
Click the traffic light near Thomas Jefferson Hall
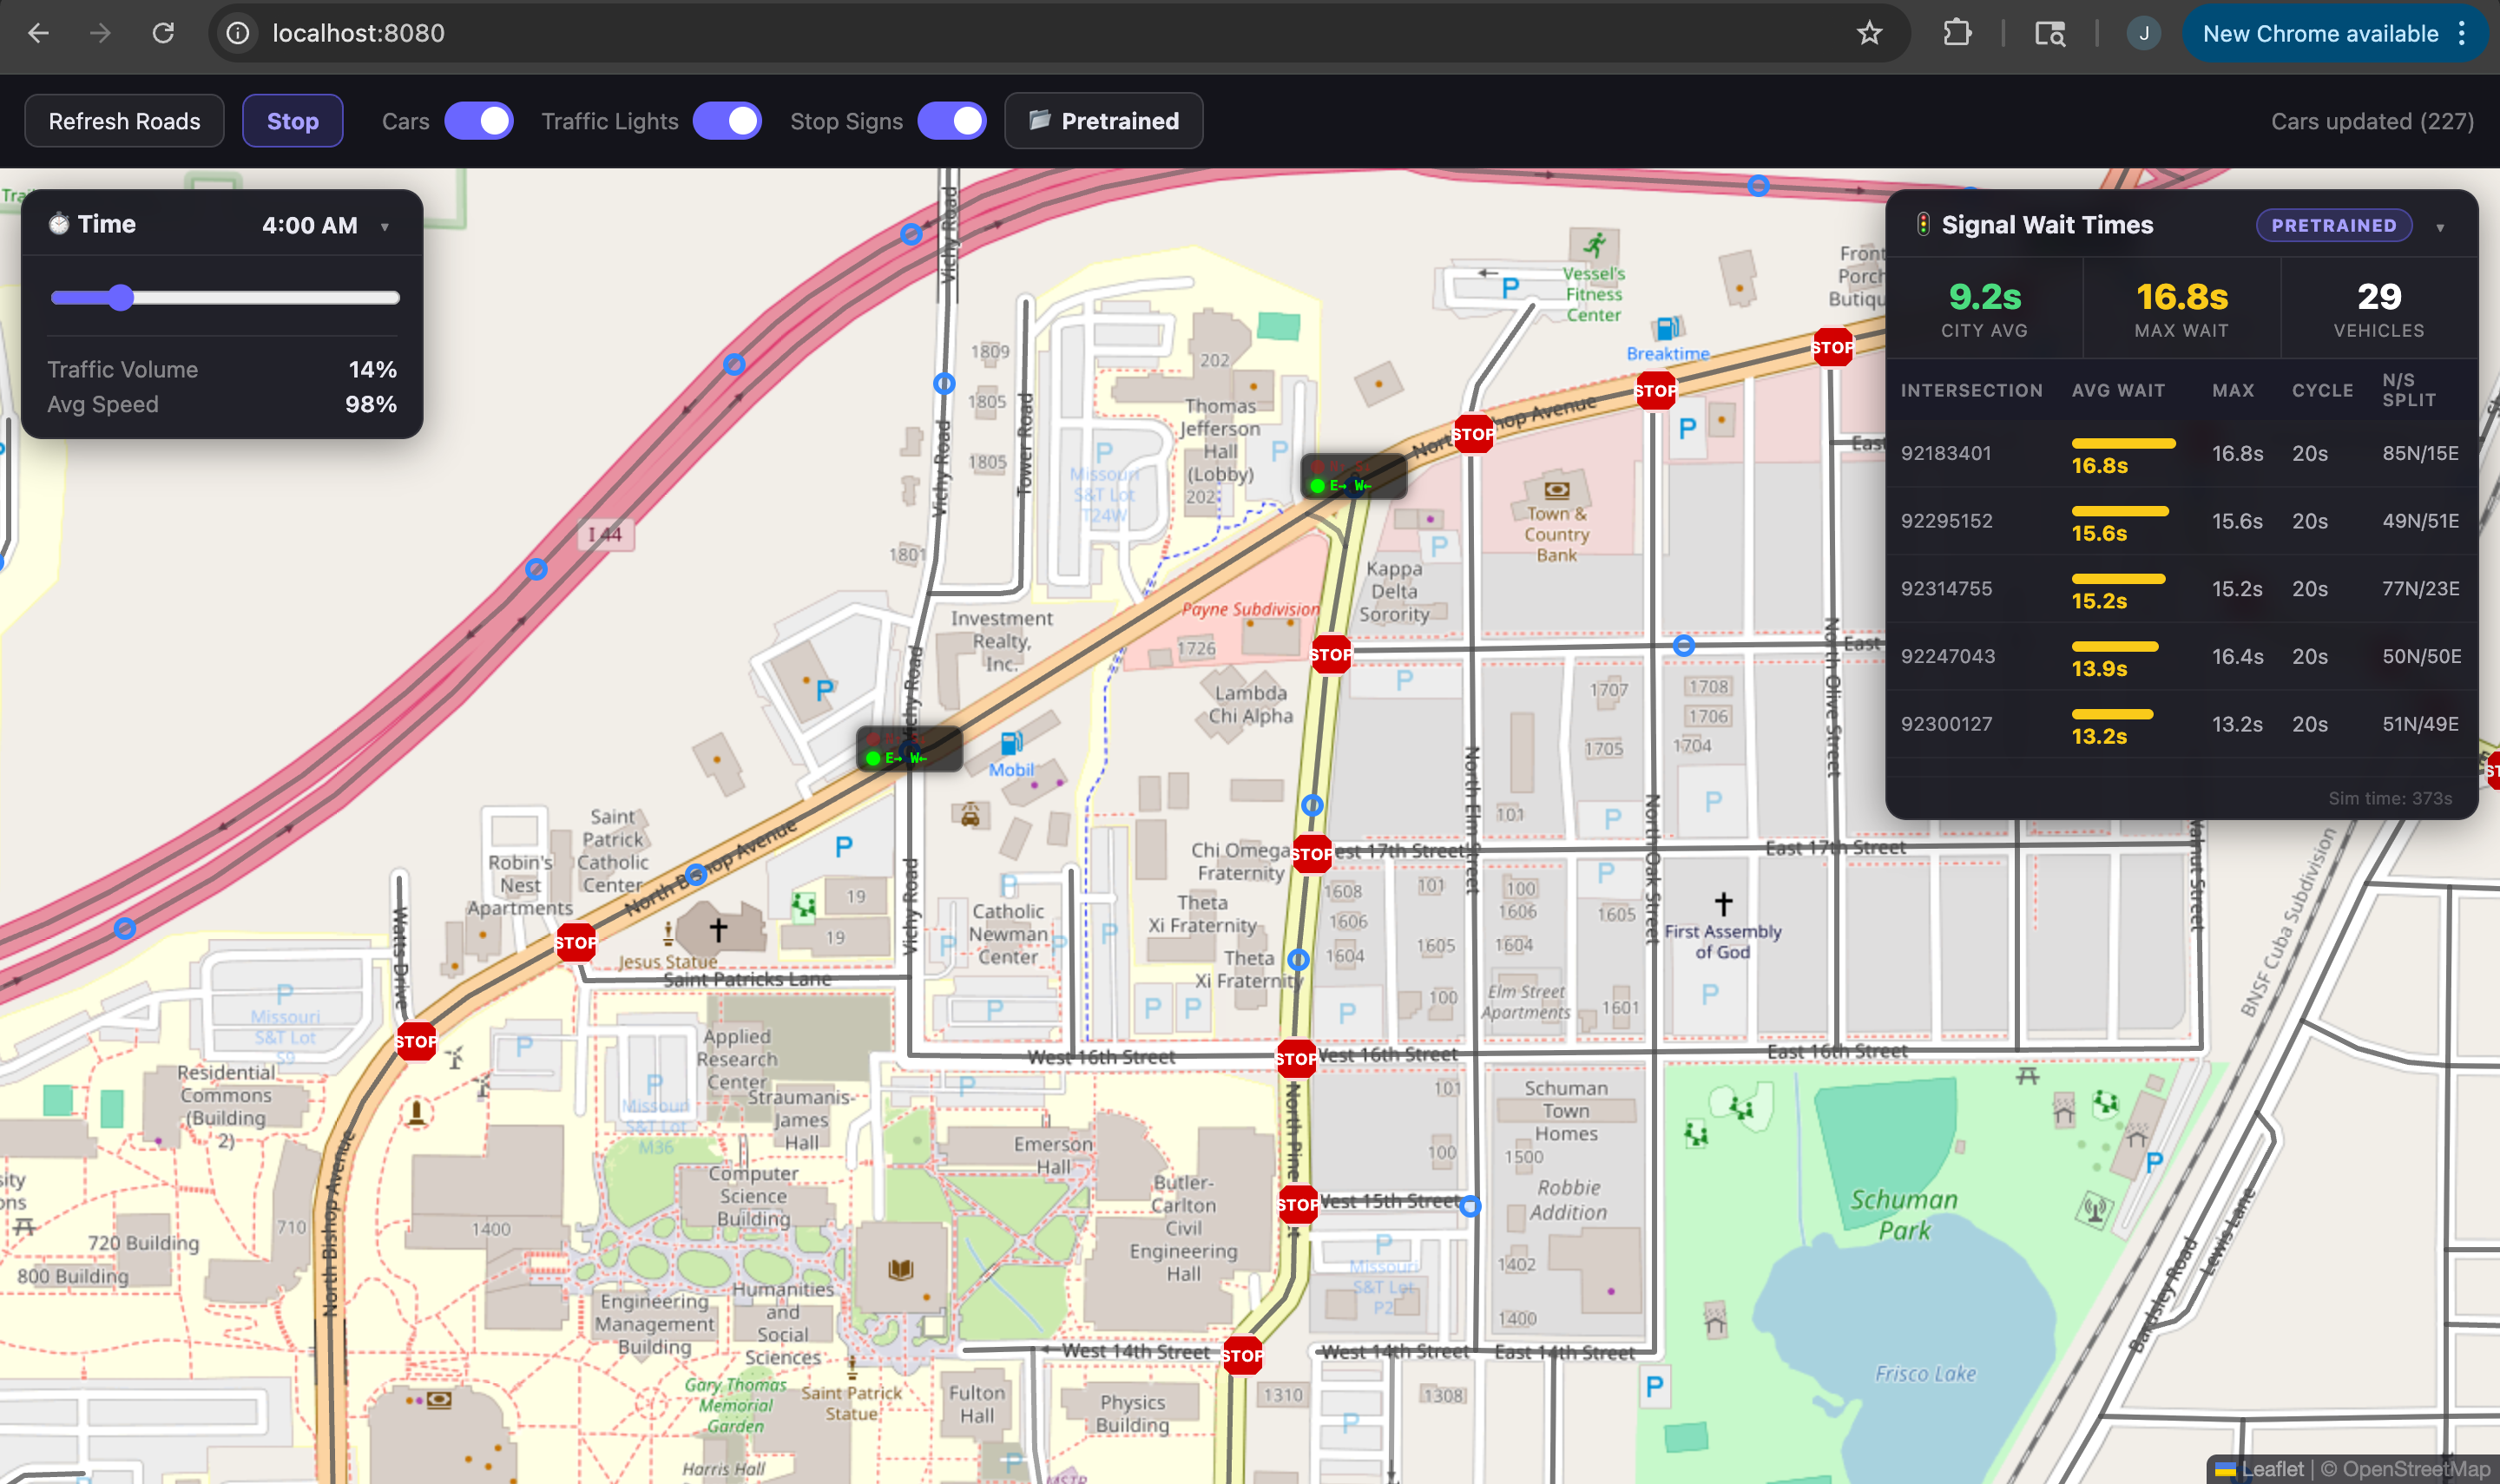pos(1353,477)
